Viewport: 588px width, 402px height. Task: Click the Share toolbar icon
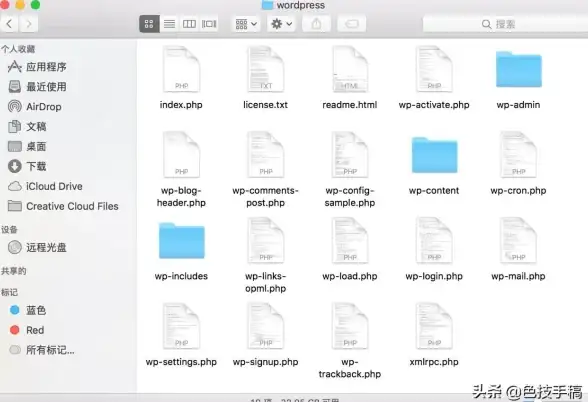click(x=316, y=24)
